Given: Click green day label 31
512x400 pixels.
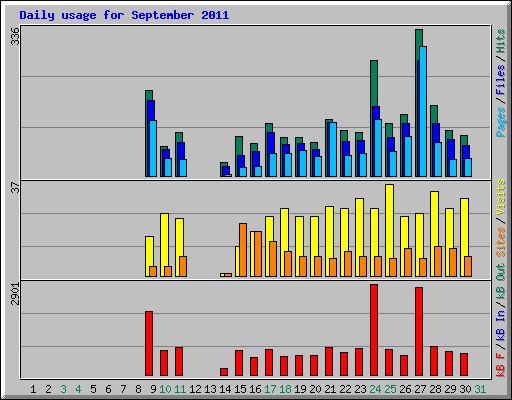Looking at the screenshot, I should tap(480, 389).
